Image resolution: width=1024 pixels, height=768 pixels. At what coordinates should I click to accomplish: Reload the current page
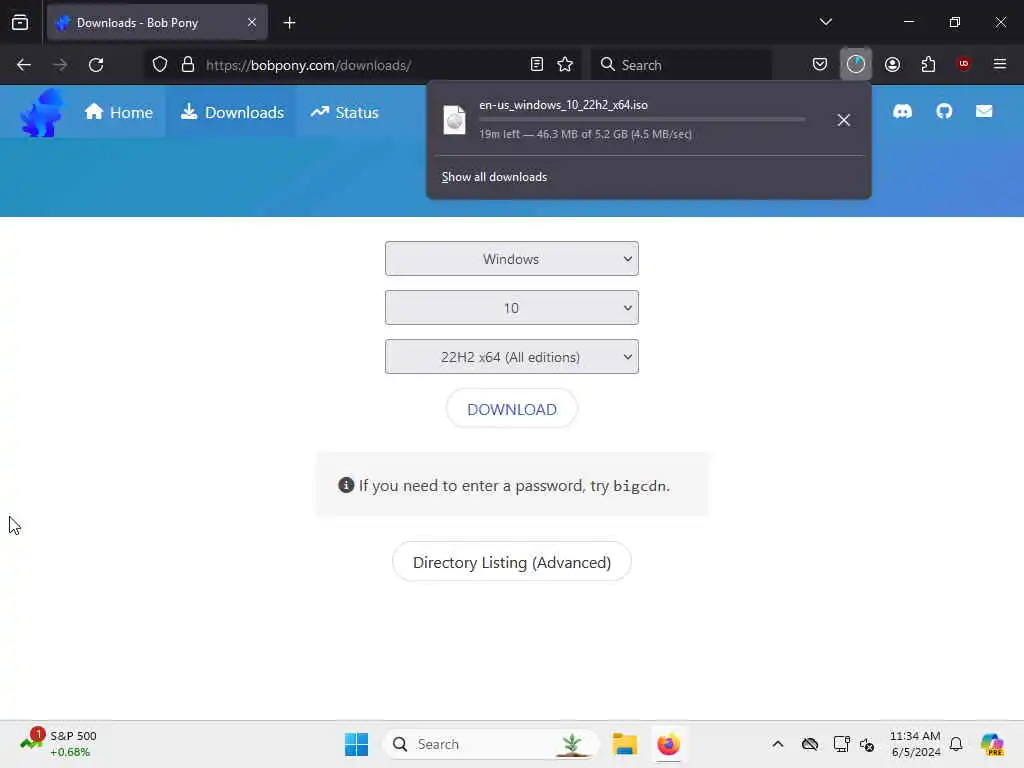click(x=96, y=65)
